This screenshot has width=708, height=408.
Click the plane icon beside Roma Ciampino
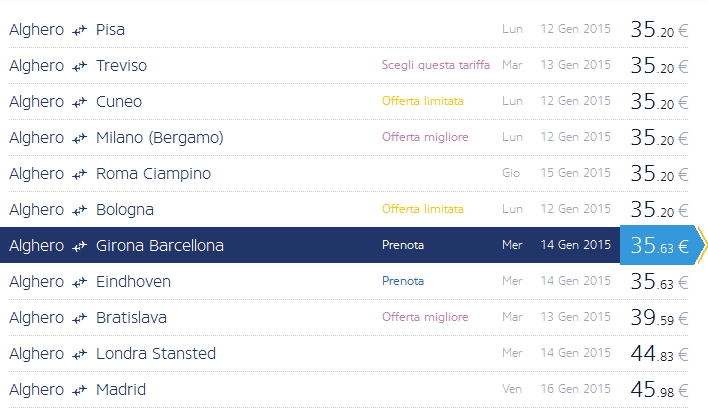coord(80,174)
